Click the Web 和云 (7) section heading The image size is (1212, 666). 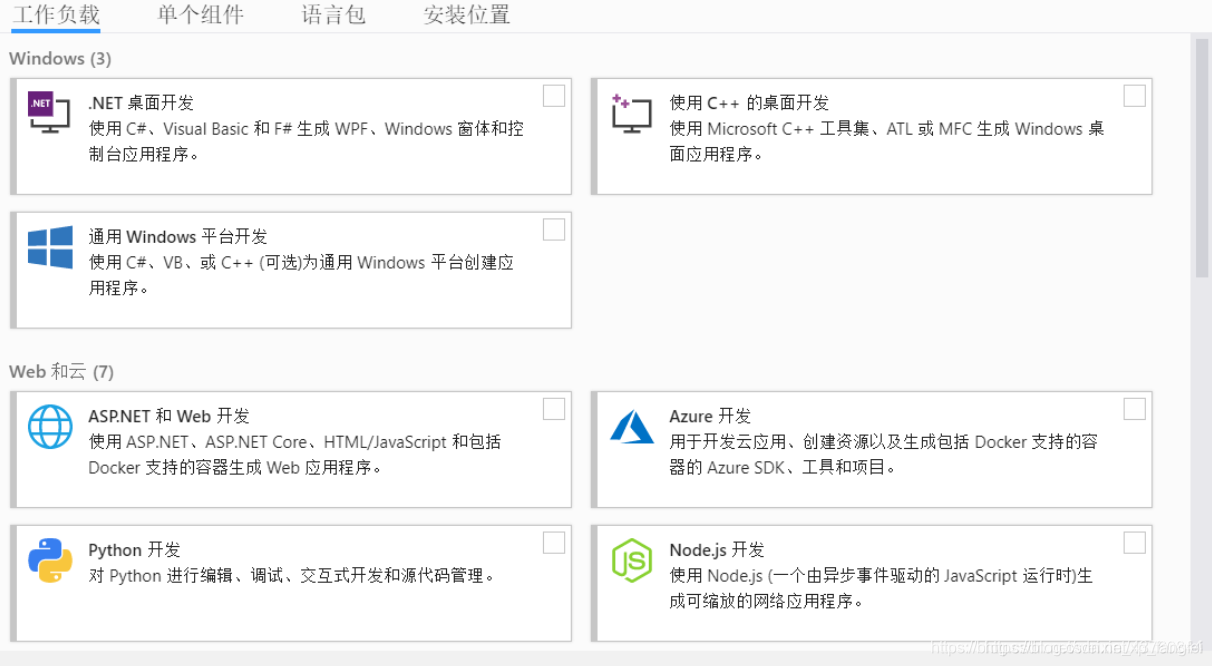[61, 372]
